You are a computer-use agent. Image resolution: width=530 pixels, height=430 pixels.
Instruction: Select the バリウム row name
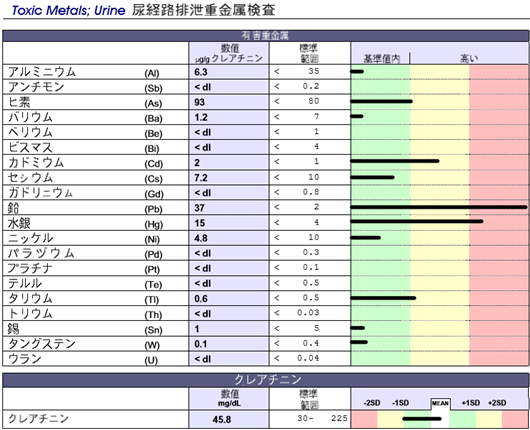(x=30, y=117)
